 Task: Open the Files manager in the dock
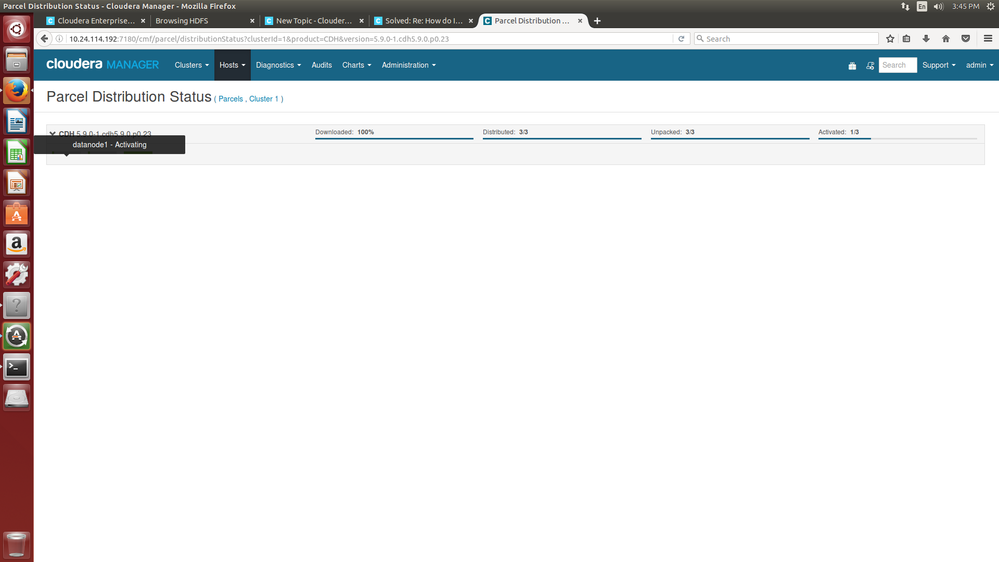pyautogui.click(x=17, y=60)
